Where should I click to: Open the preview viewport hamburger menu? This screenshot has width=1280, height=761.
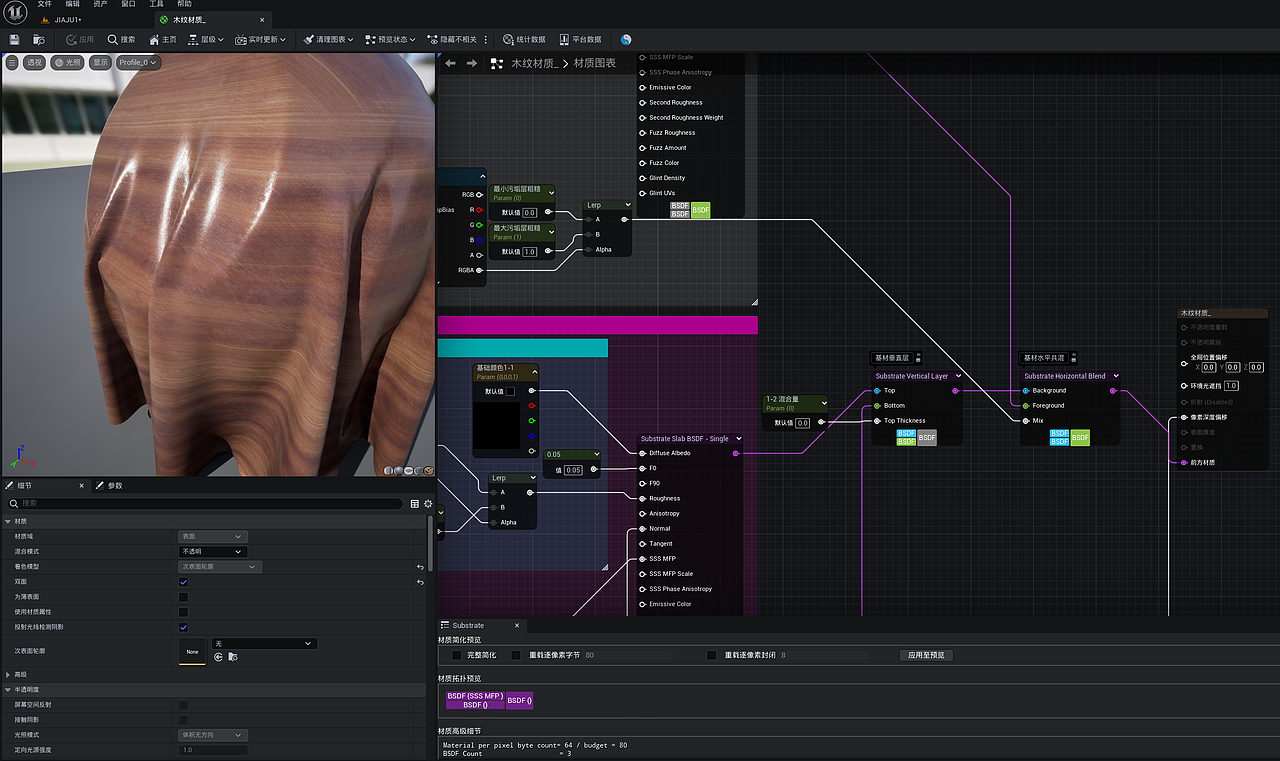(12, 62)
